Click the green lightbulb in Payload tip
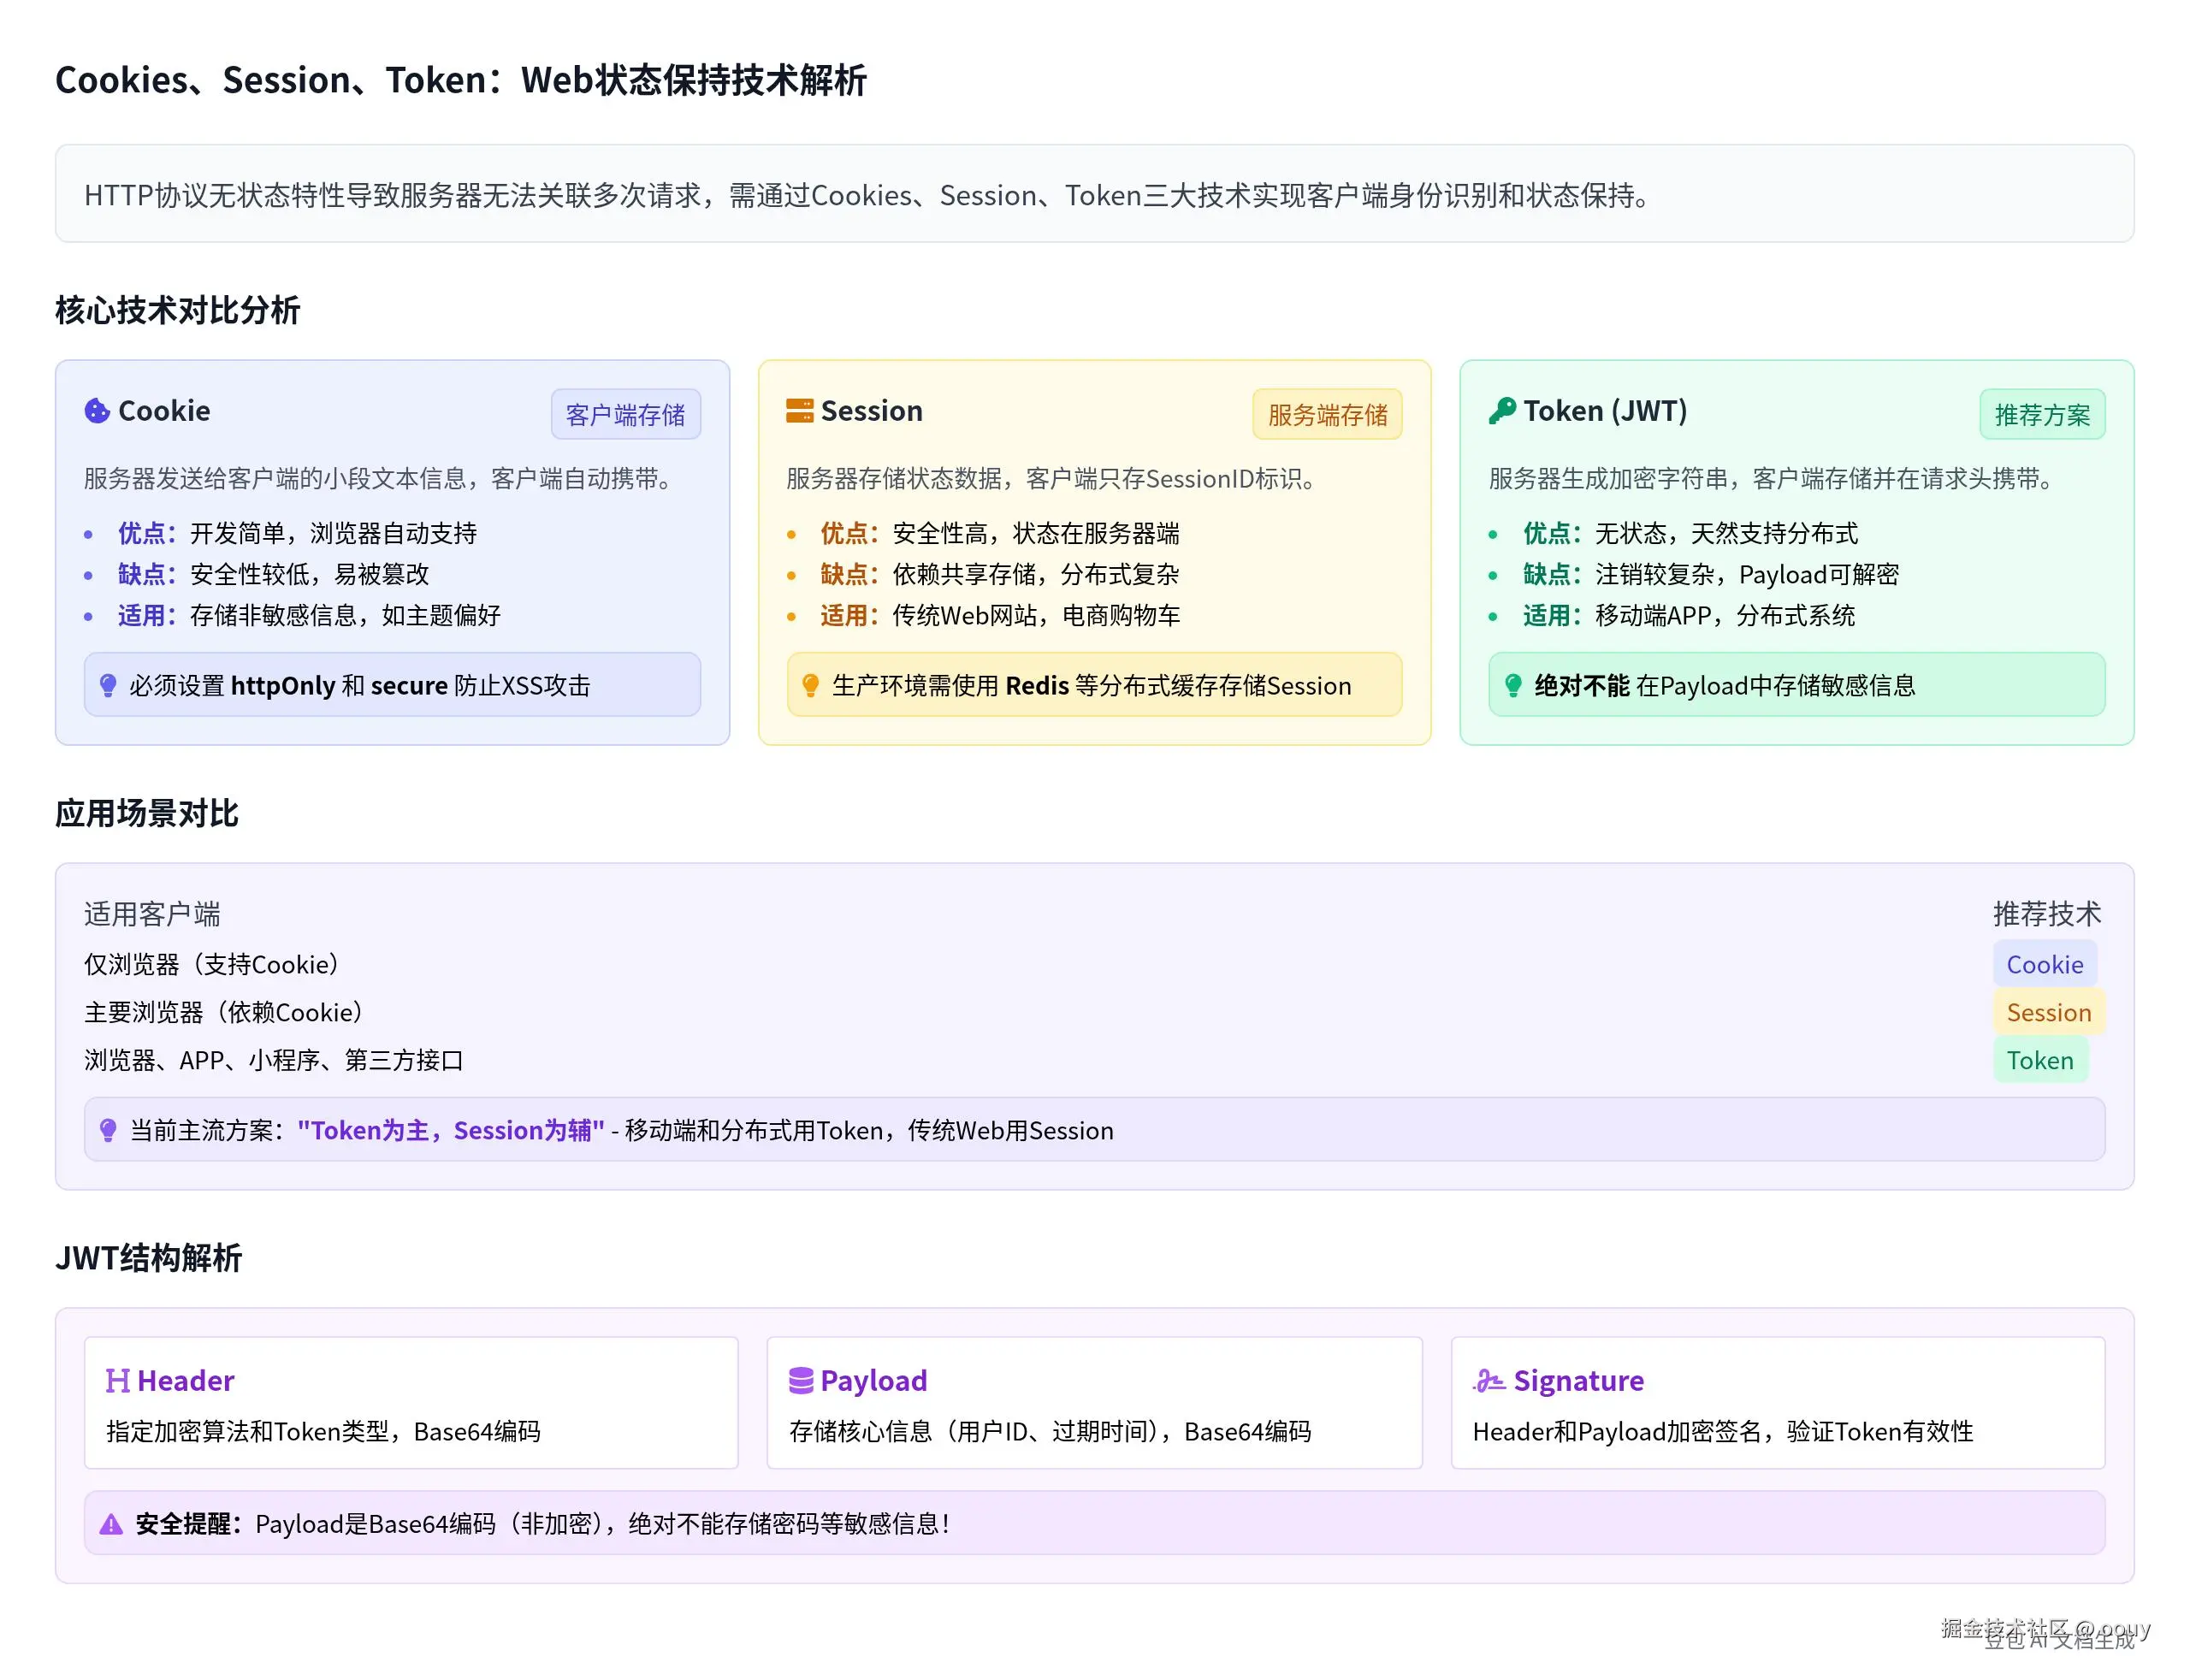The image size is (2190, 1680). tap(1513, 686)
